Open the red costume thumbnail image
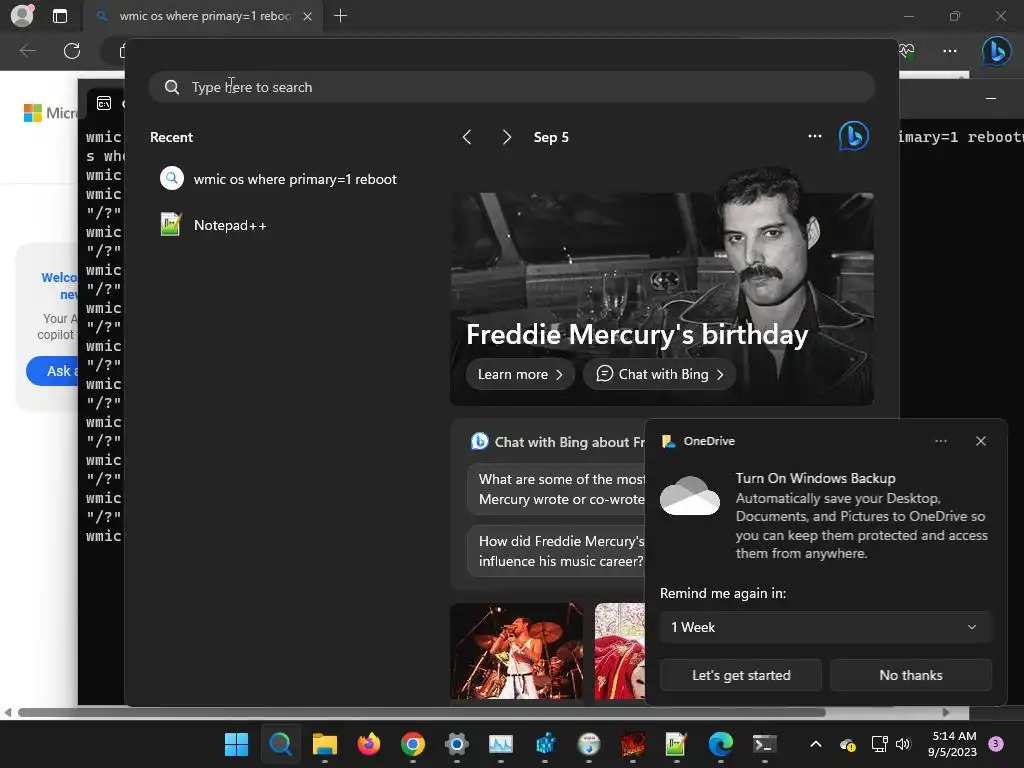 620,651
